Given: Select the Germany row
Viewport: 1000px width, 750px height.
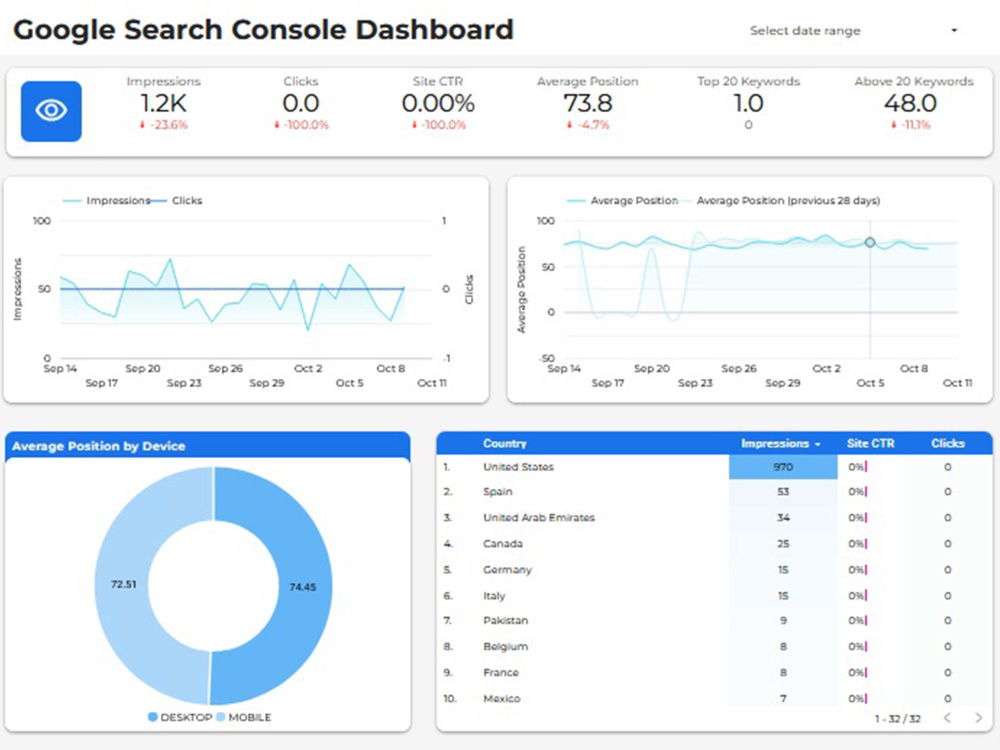Looking at the screenshot, I should [714, 570].
